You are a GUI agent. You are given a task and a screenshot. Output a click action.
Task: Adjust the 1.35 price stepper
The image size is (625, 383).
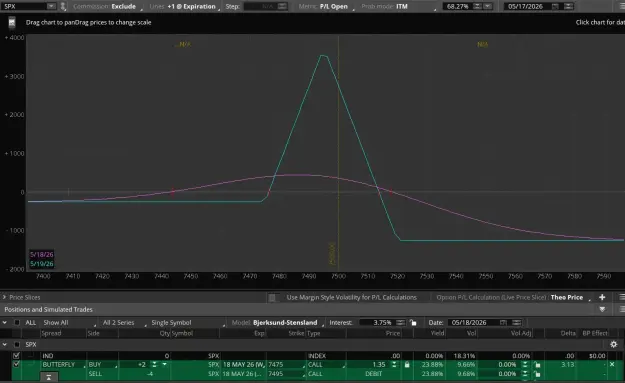point(394,365)
